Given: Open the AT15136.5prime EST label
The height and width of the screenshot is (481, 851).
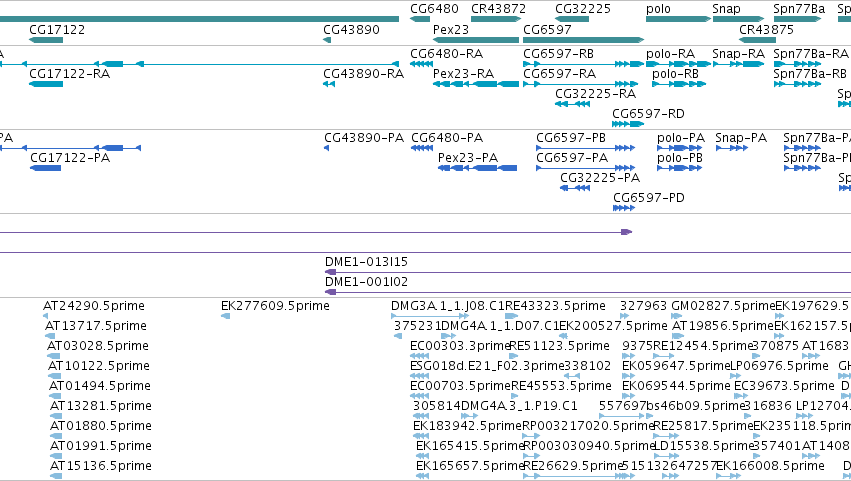Looking at the screenshot, I should (x=101, y=466).
